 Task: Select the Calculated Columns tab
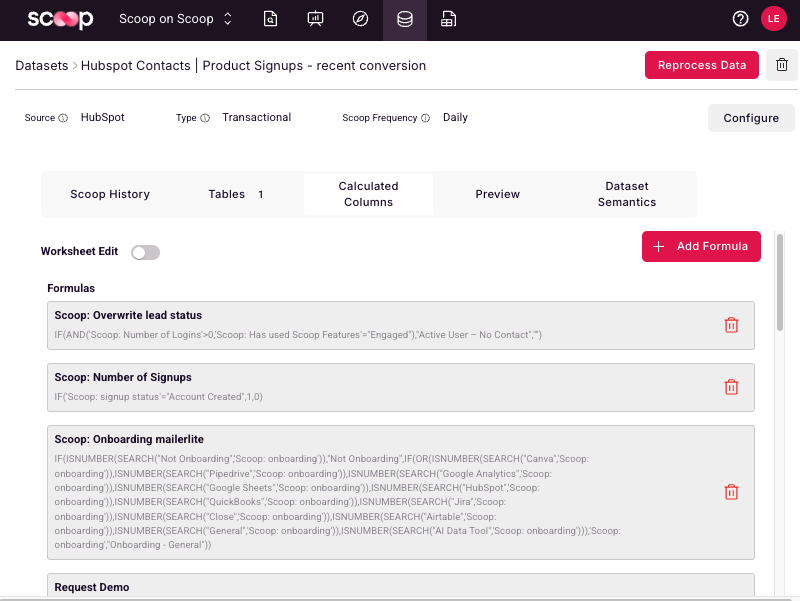tap(368, 194)
